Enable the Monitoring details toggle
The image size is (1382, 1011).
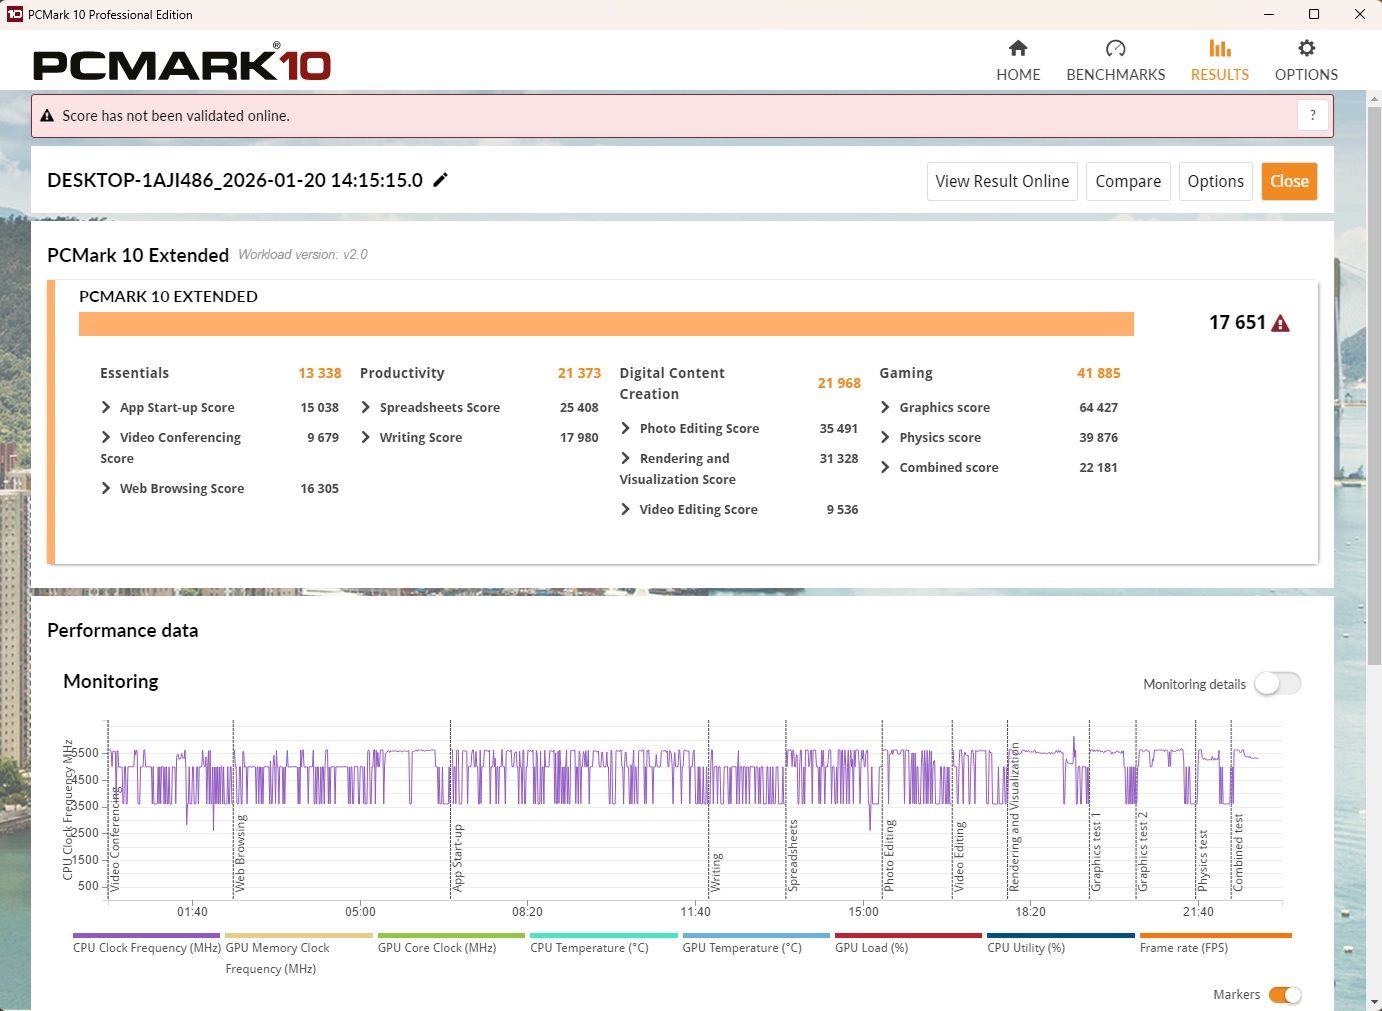click(x=1277, y=684)
